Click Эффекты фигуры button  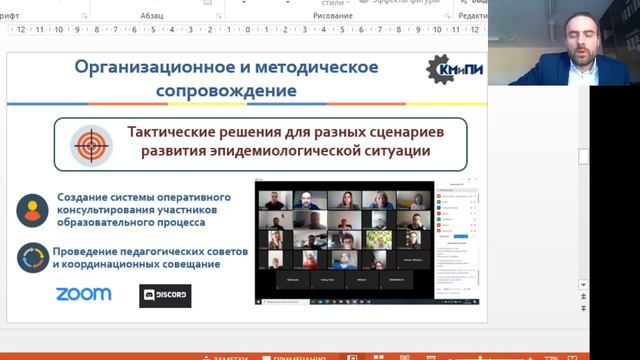click(x=399, y=2)
